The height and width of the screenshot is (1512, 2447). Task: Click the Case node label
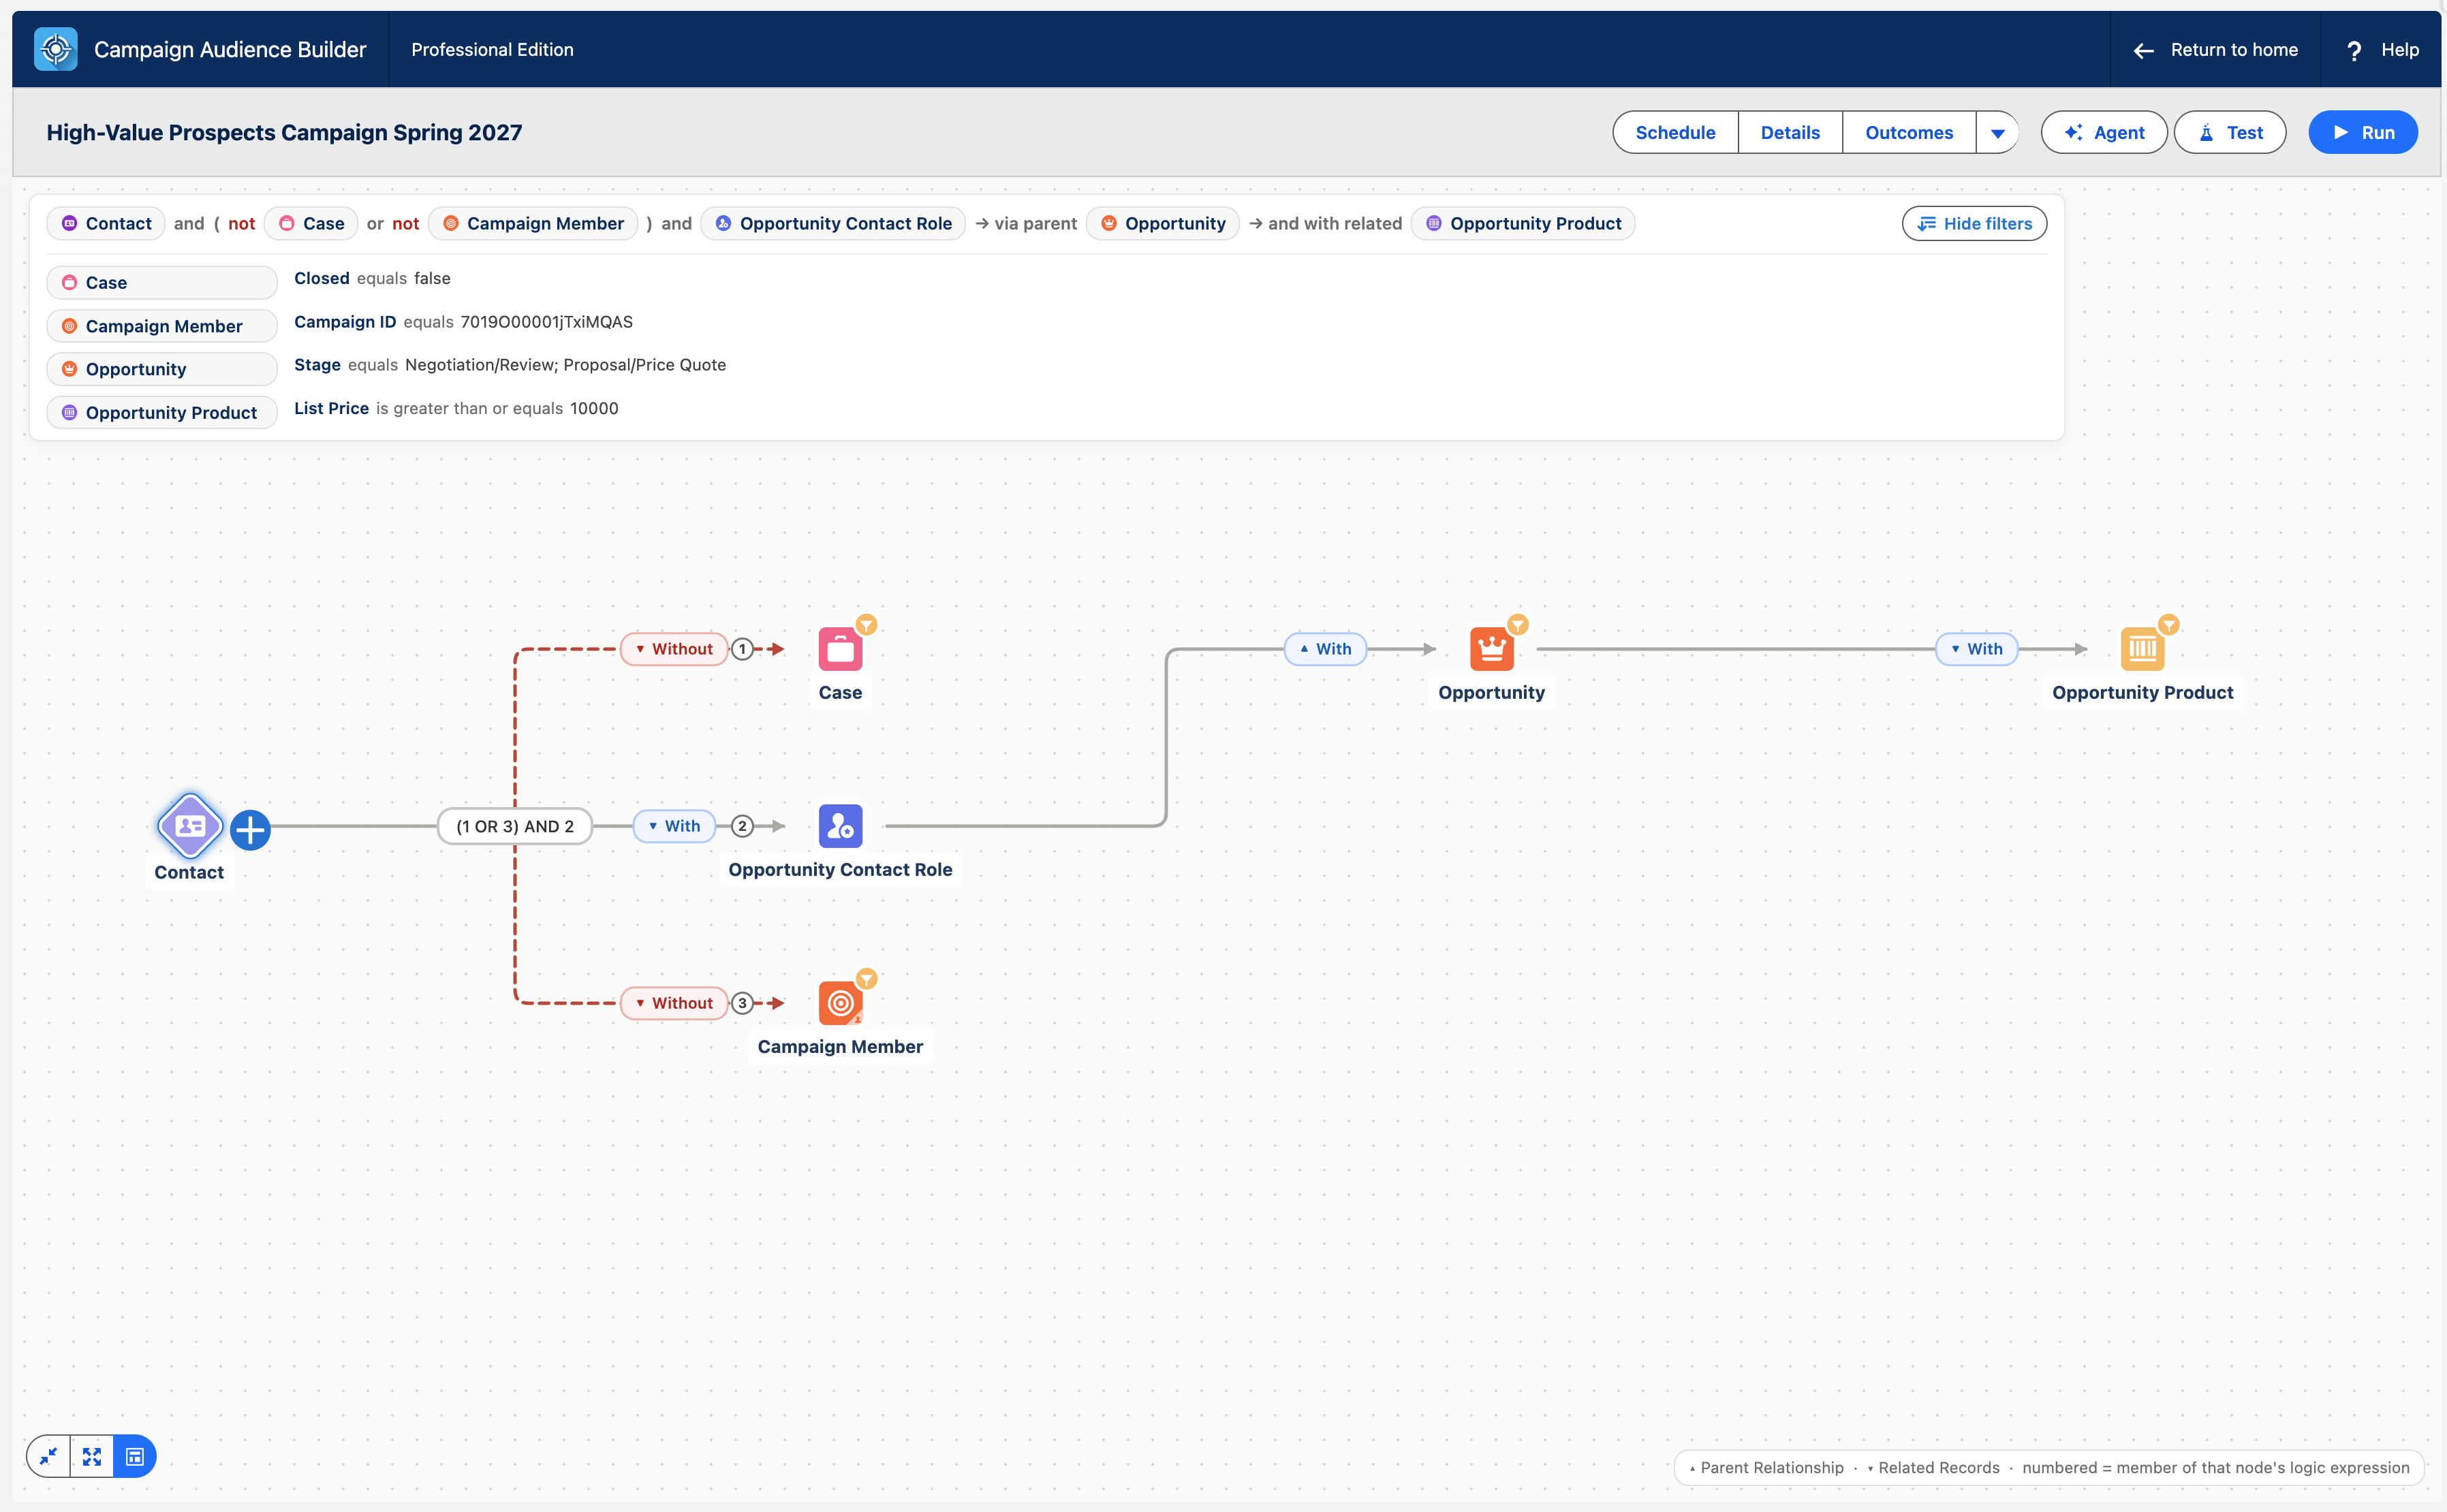point(840,692)
